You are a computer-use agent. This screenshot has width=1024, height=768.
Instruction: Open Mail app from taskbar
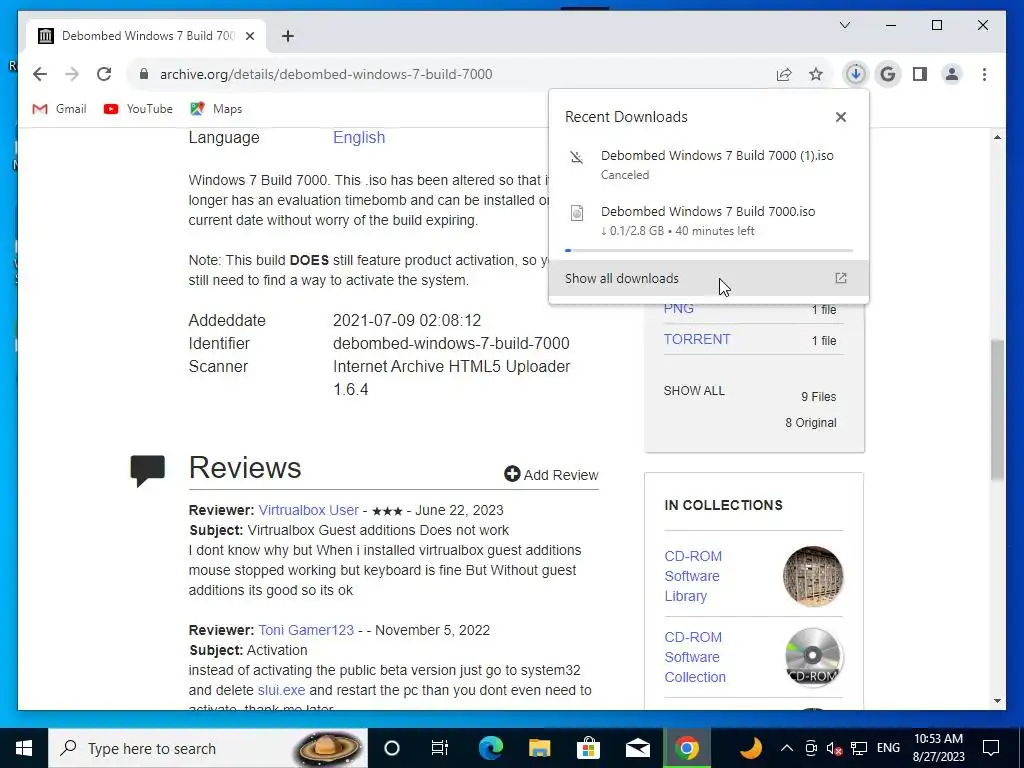[637, 748]
